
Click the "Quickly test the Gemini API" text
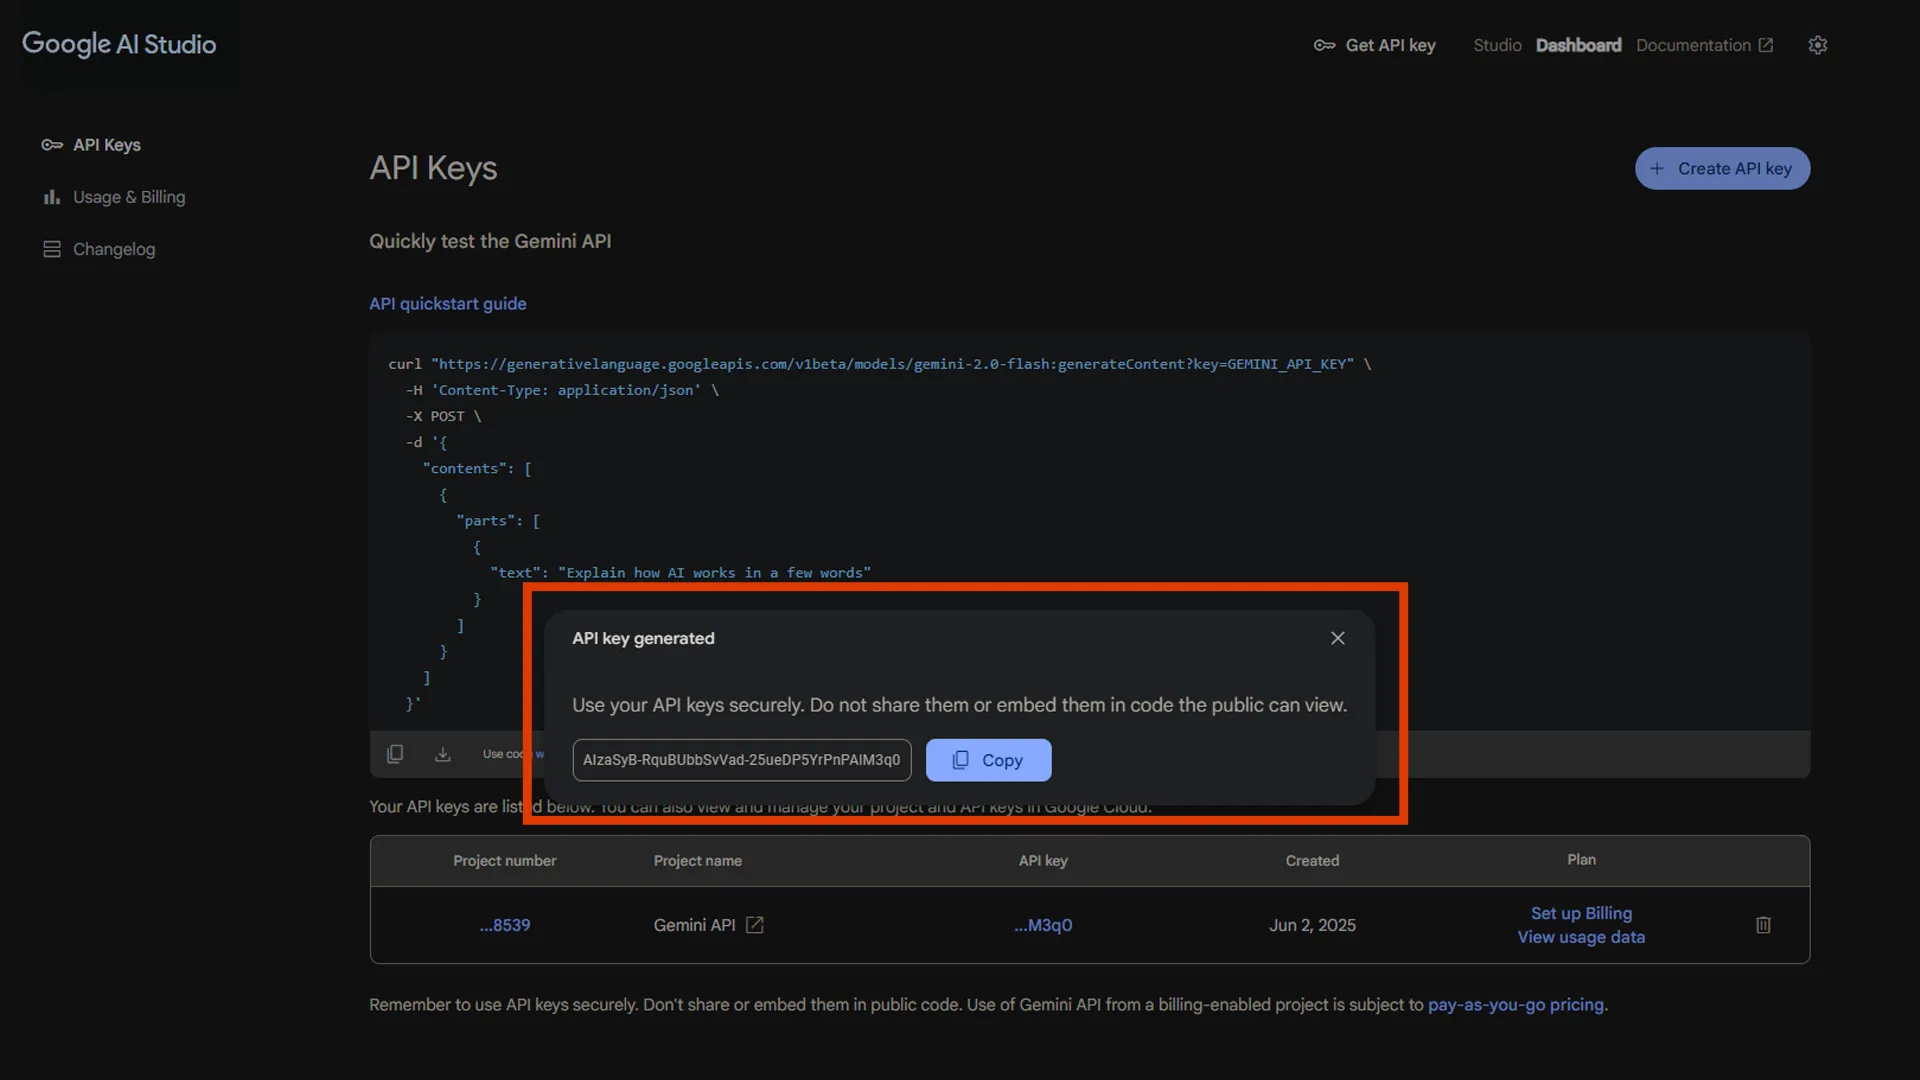tap(490, 241)
